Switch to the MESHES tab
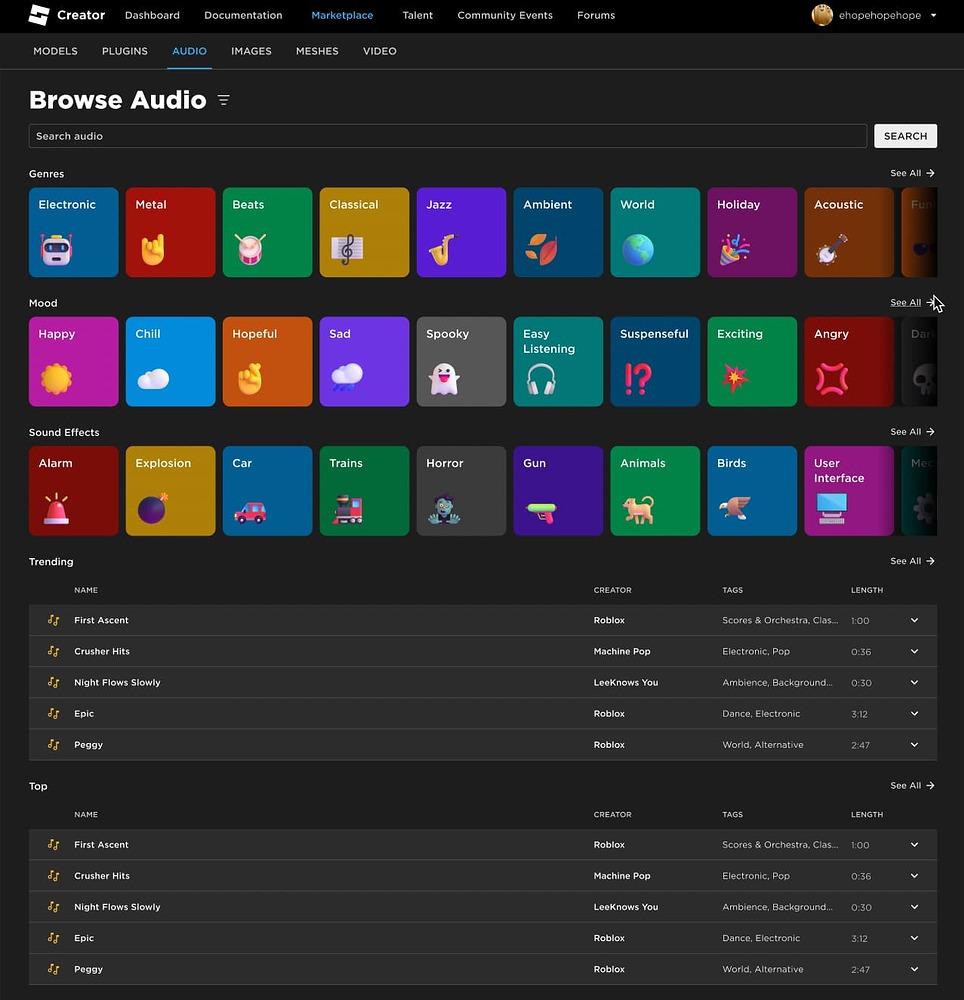The height and width of the screenshot is (1000, 964). click(317, 51)
